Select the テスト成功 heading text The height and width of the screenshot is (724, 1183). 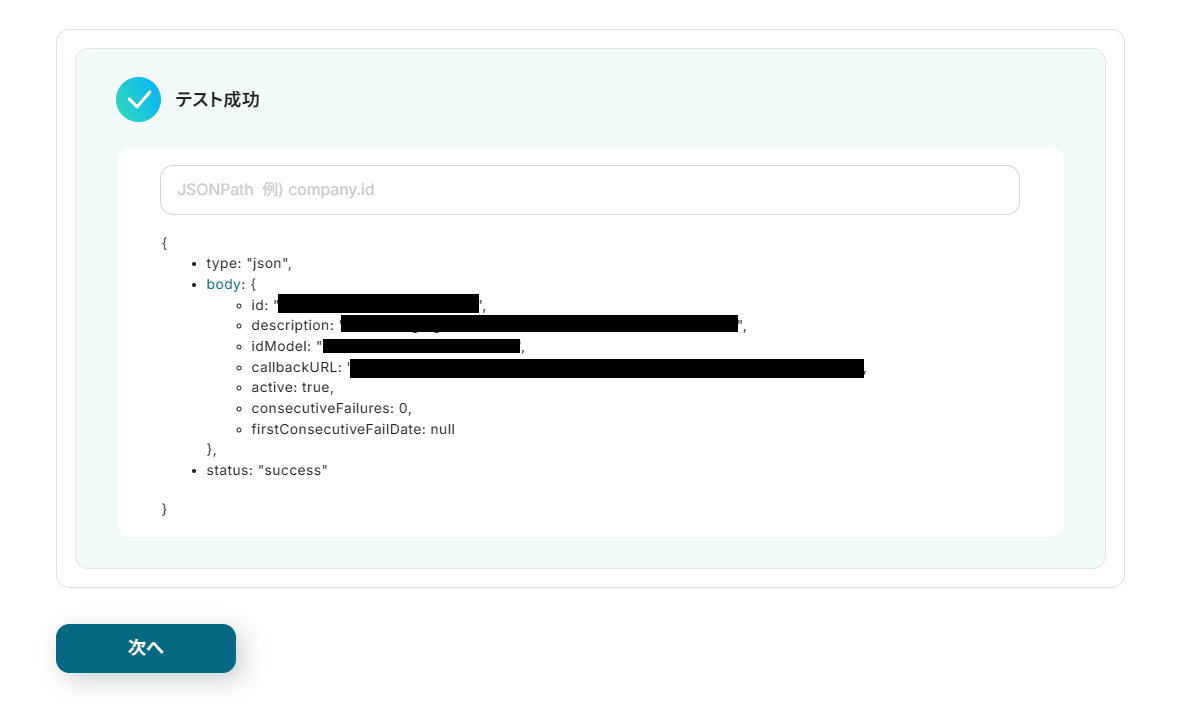click(217, 100)
